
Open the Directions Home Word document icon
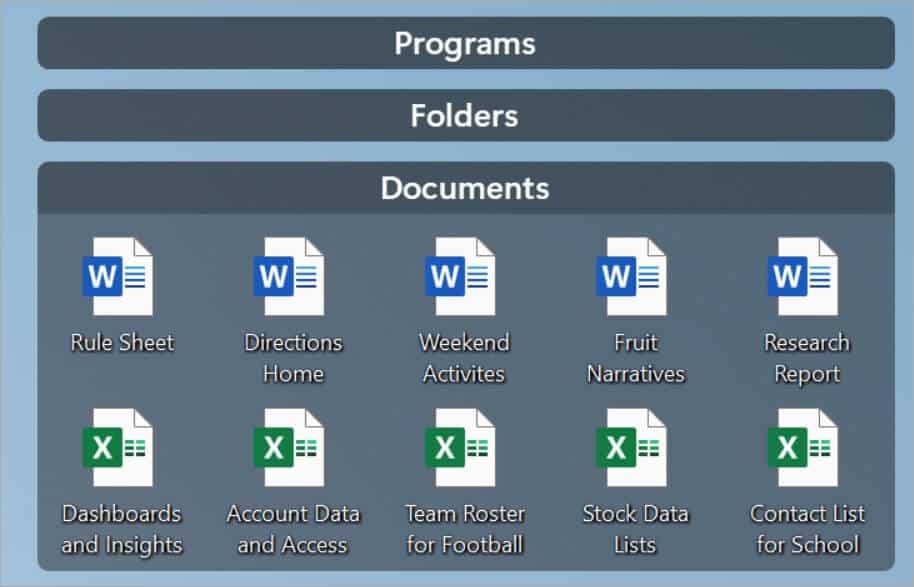click(x=289, y=276)
